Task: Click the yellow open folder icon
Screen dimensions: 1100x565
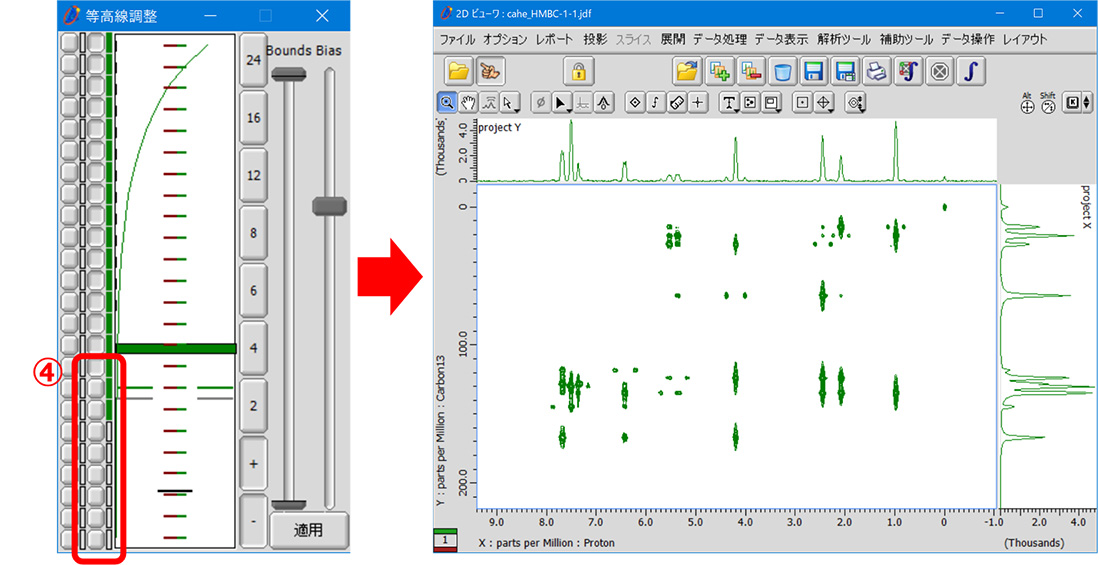Action: pos(458,72)
